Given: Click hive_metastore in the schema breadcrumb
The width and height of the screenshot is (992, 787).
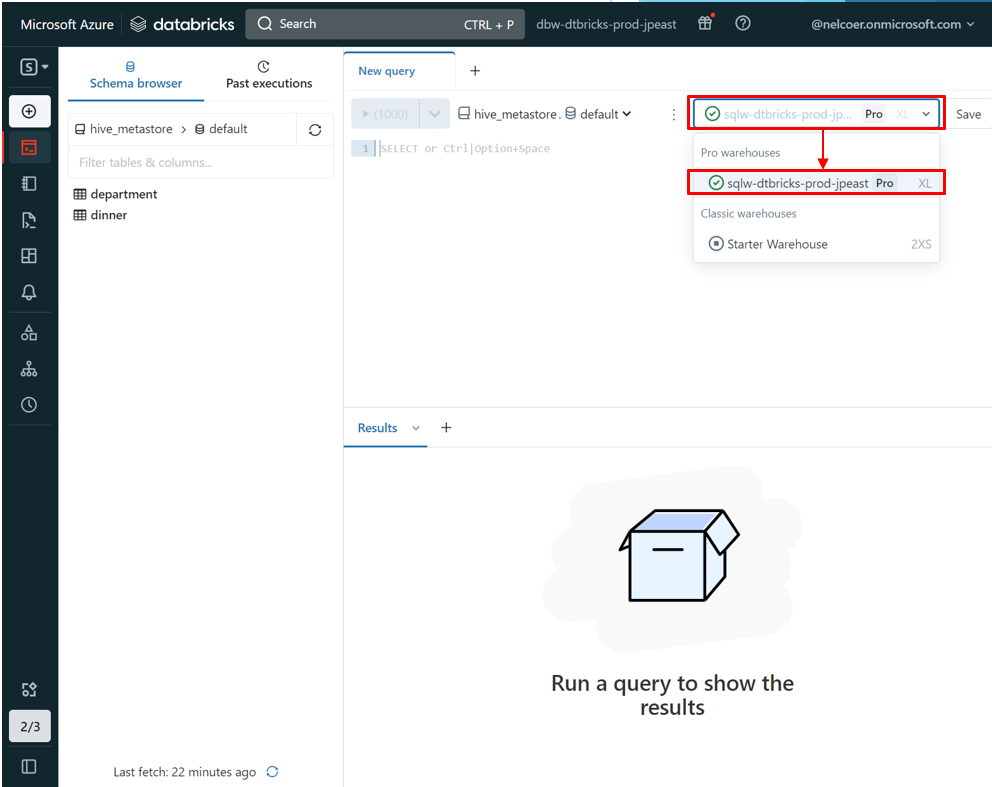Looking at the screenshot, I should [124, 129].
